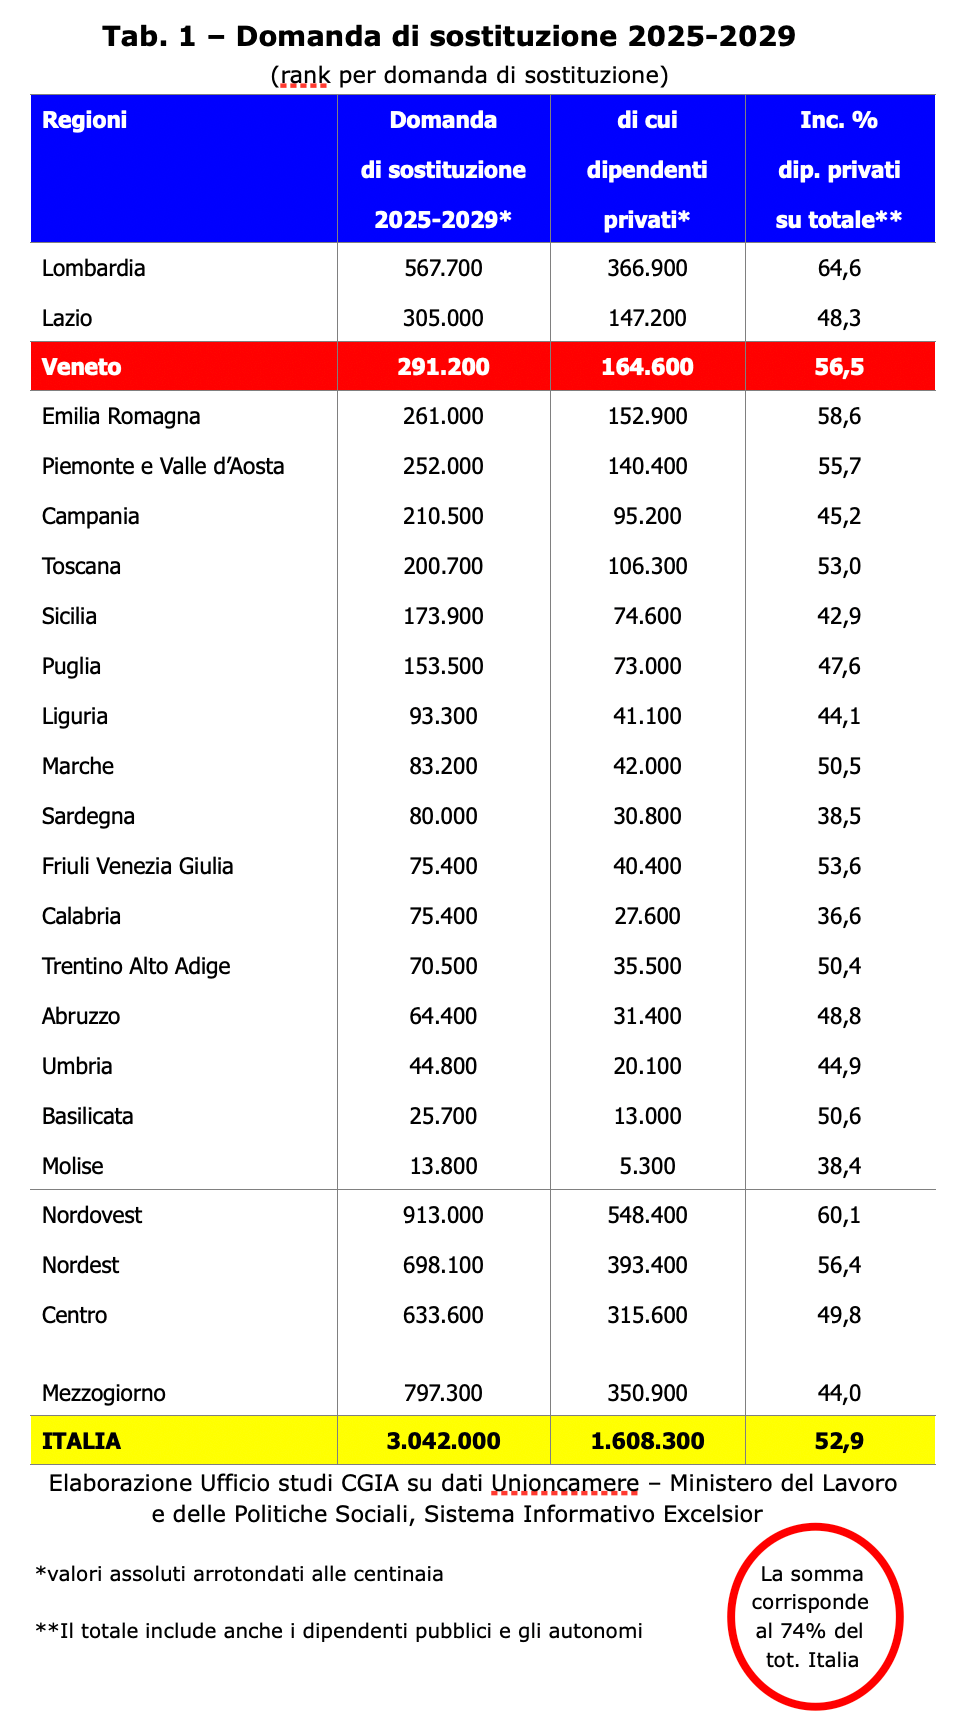Image resolution: width=954 pixels, height=1735 pixels.
Task: Click the "di cui dipendenti privati*" column header
Action: [x=647, y=169]
